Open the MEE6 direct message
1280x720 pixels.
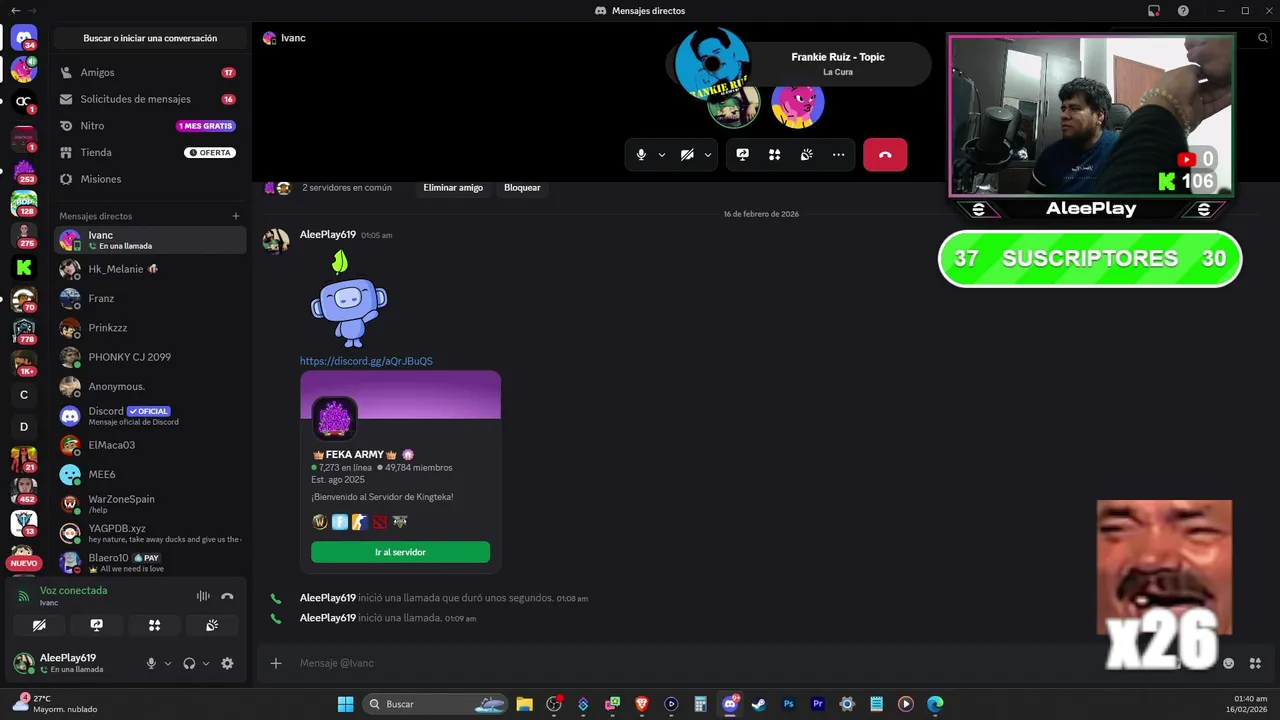click(x=150, y=474)
